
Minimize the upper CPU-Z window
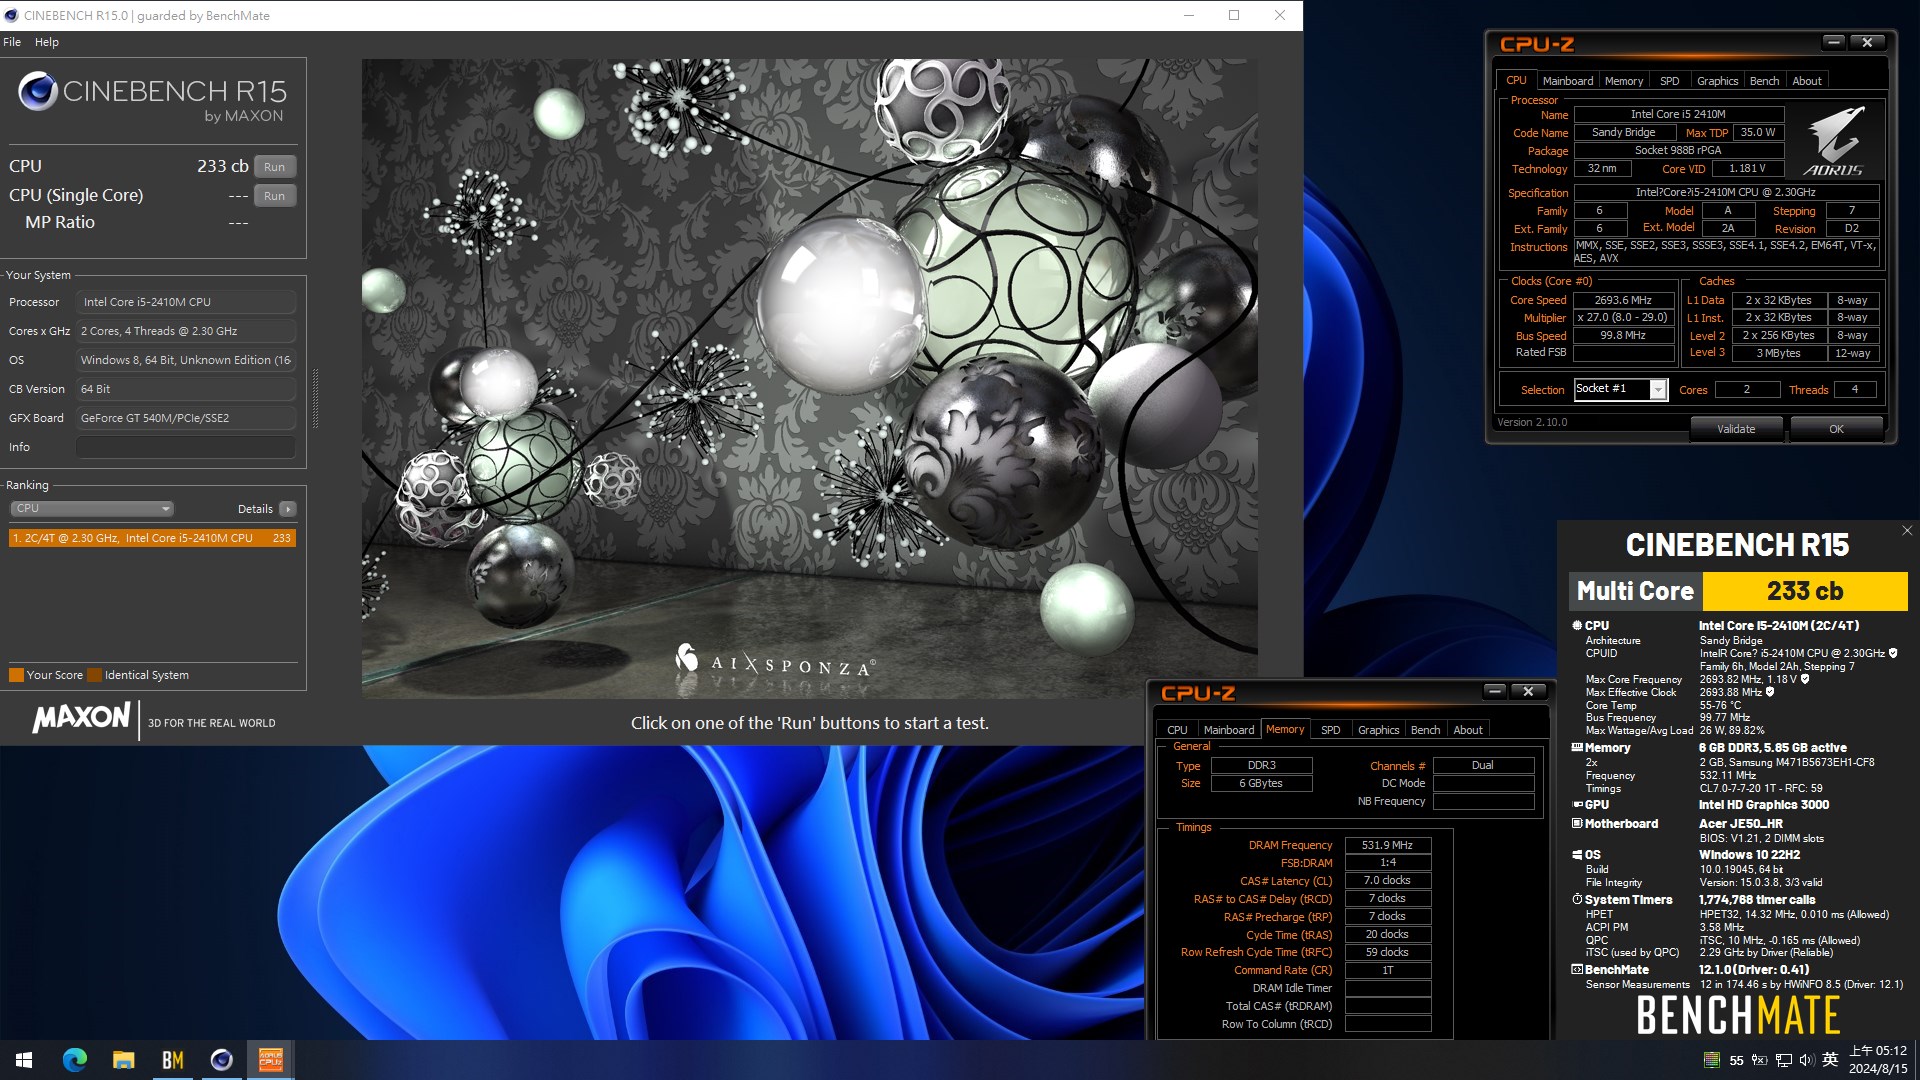point(1833,42)
